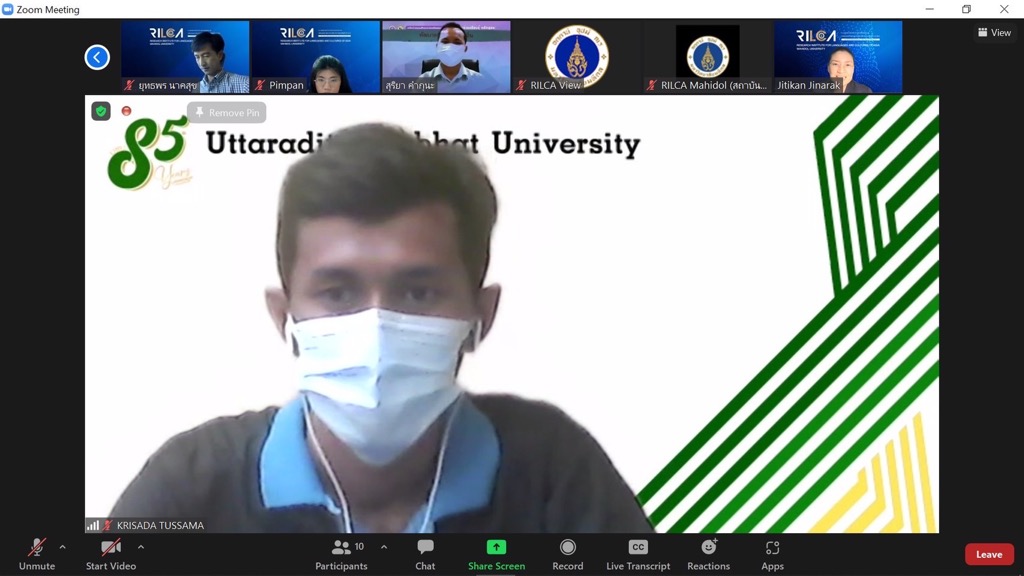Enable Live Transcript captions
Screen dimensions: 1024x576
637,553
